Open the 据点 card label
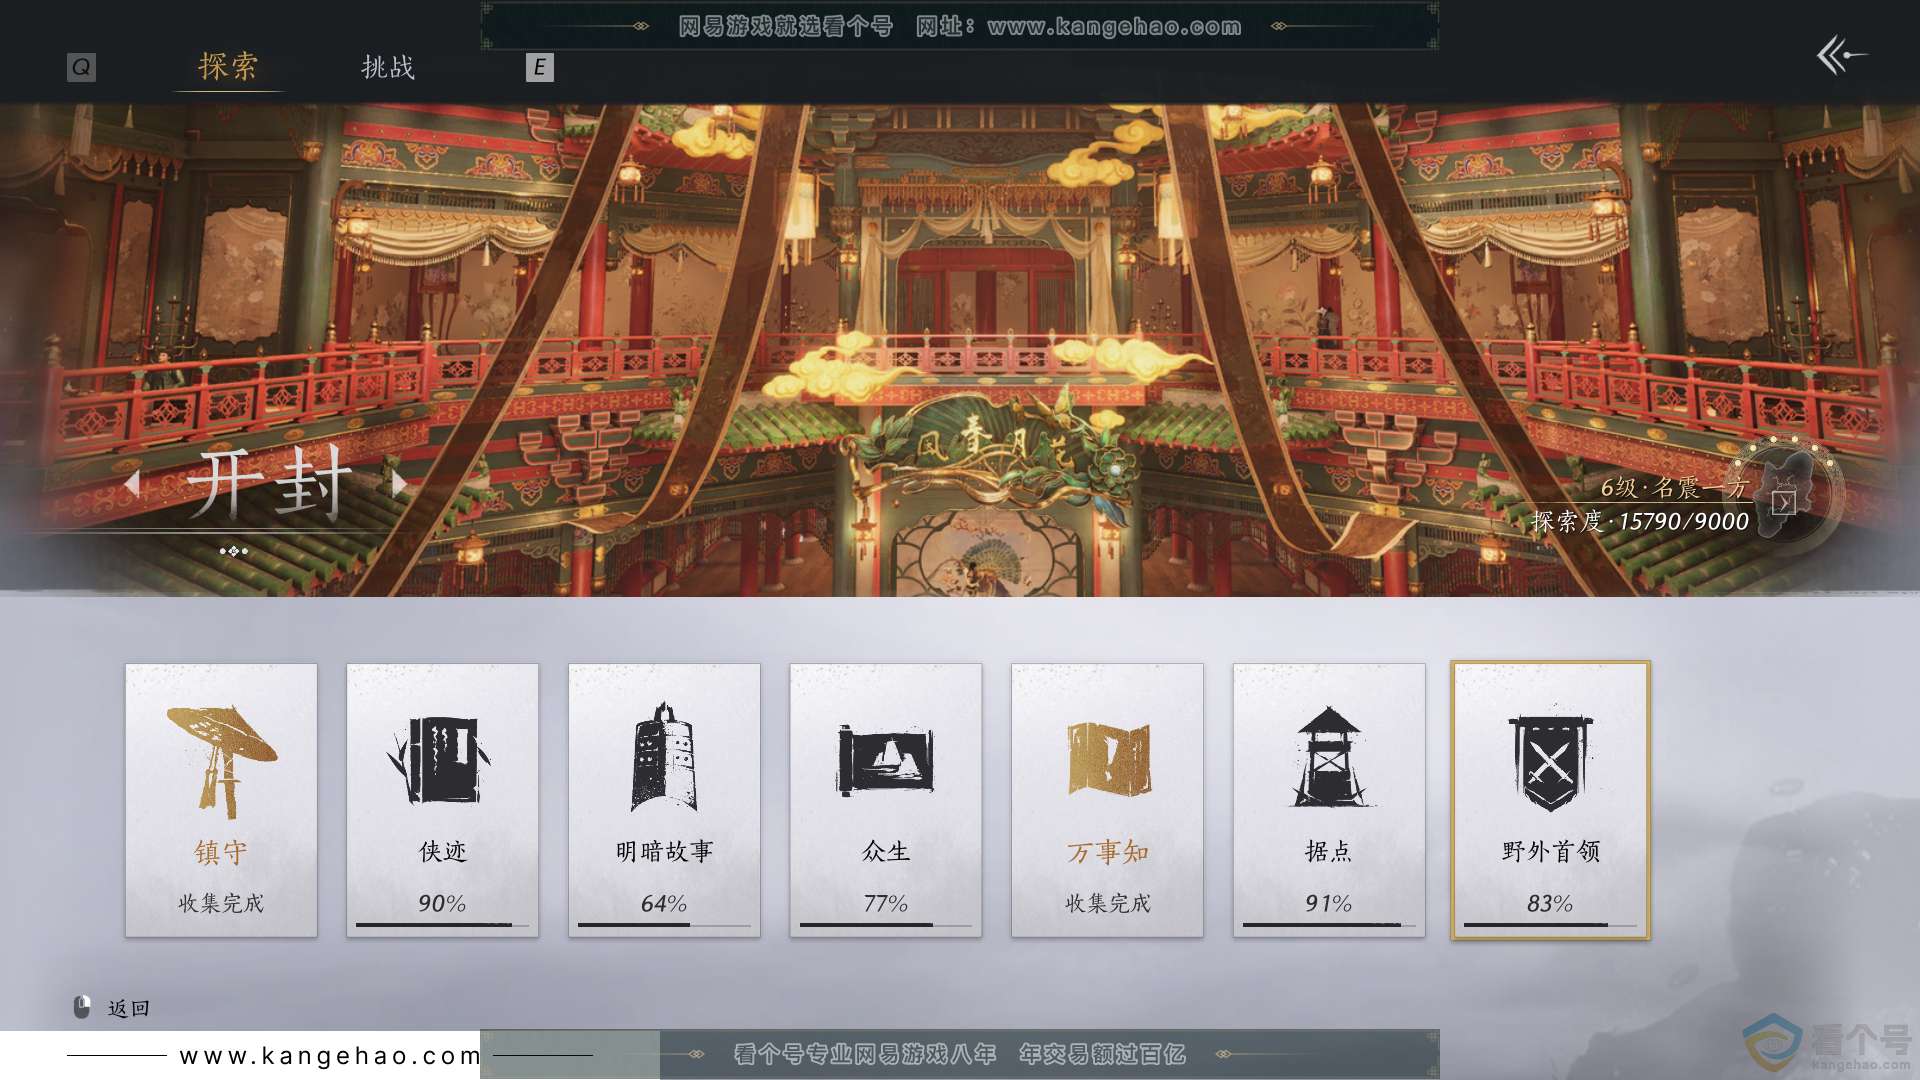This screenshot has height=1080, width=1920. [1329, 851]
